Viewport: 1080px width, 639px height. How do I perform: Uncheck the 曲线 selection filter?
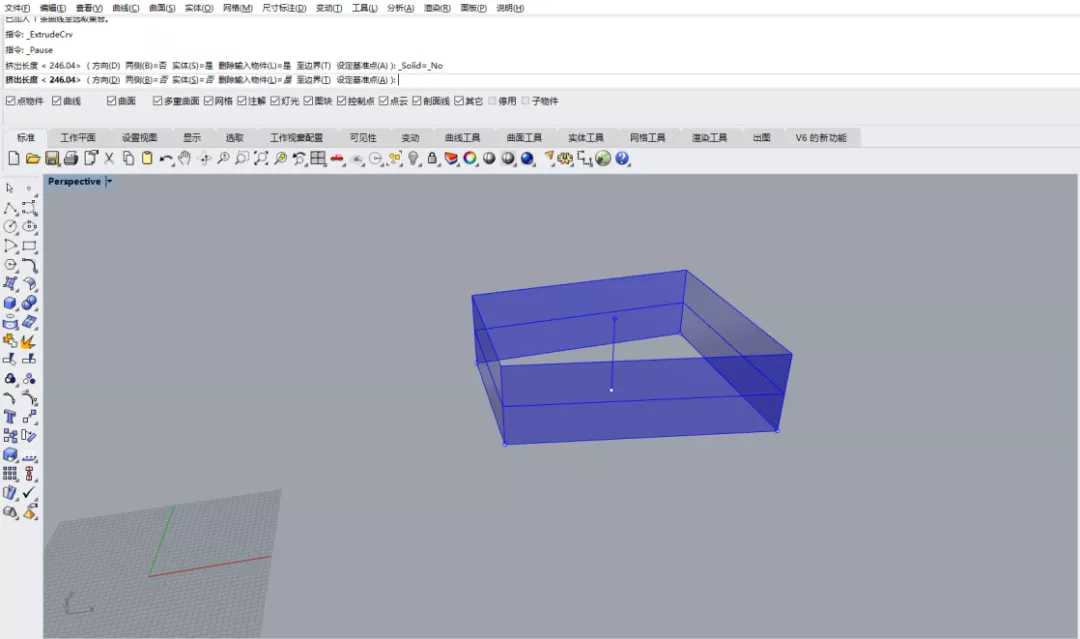point(57,101)
